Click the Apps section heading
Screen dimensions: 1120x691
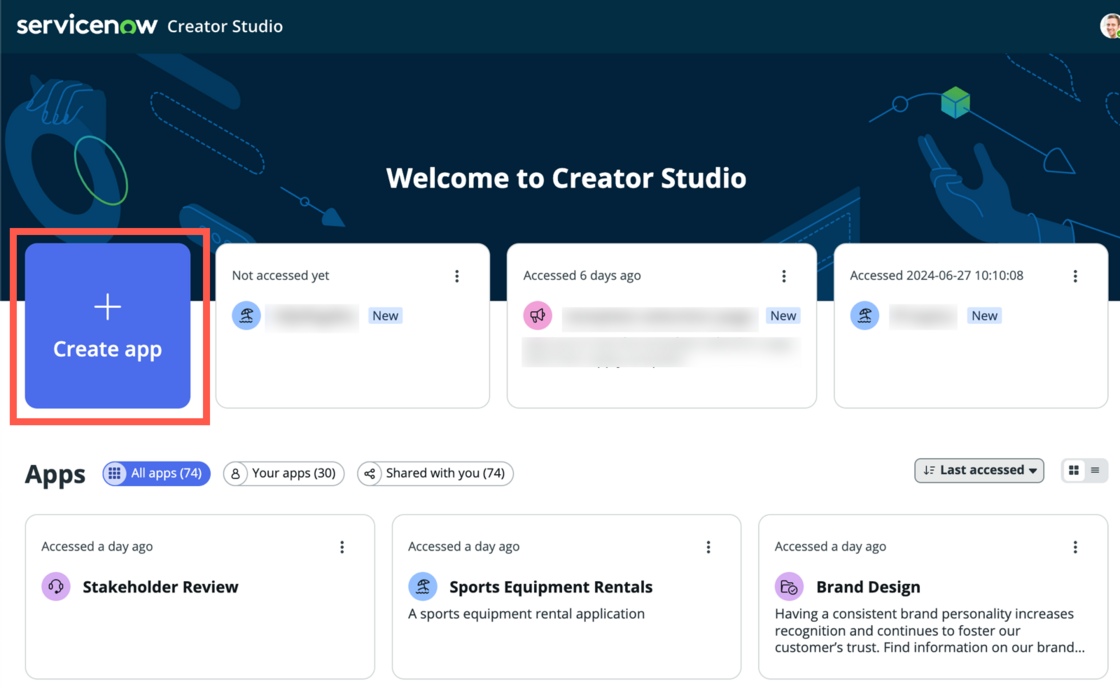pyautogui.click(x=55, y=474)
